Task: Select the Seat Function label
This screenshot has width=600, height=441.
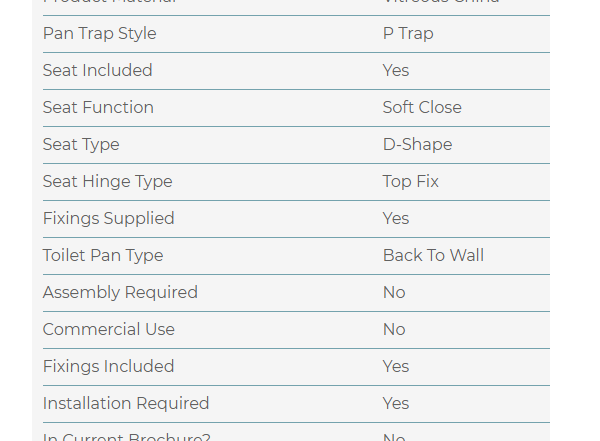Action: (98, 108)
